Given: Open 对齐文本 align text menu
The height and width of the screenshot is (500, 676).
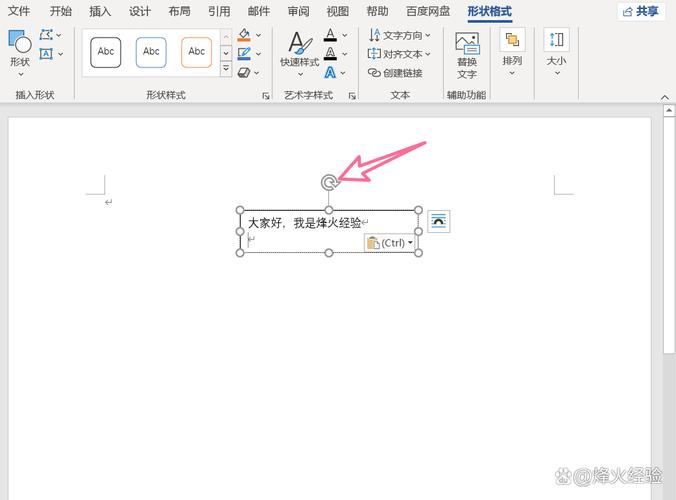Looking at the screenshot, I should (399, 54).
